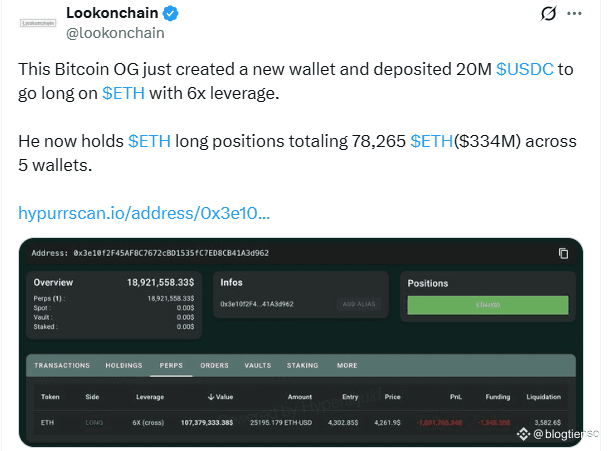Screen dimensions: 607x451
Task: Select the ETH long position row
Action: [x=301, y=422]
